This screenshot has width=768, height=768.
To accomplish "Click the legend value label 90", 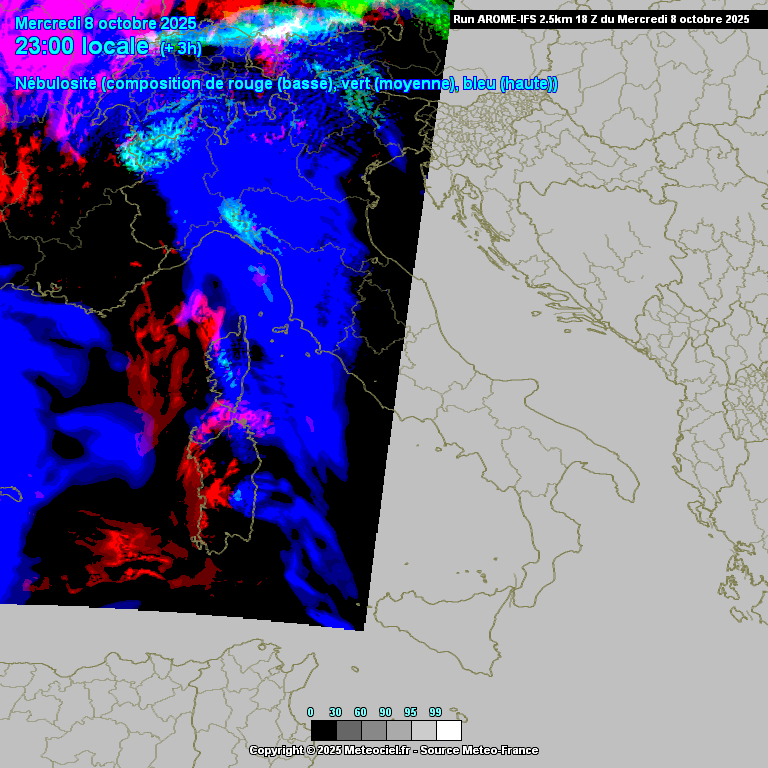I will pyautogui.click(x=385, y=712).
